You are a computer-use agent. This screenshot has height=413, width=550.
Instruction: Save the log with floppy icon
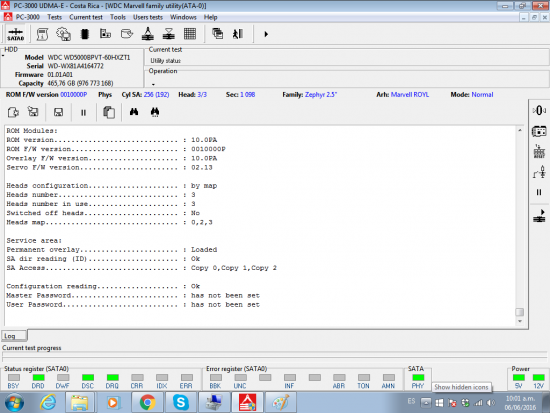pos(58,112)
